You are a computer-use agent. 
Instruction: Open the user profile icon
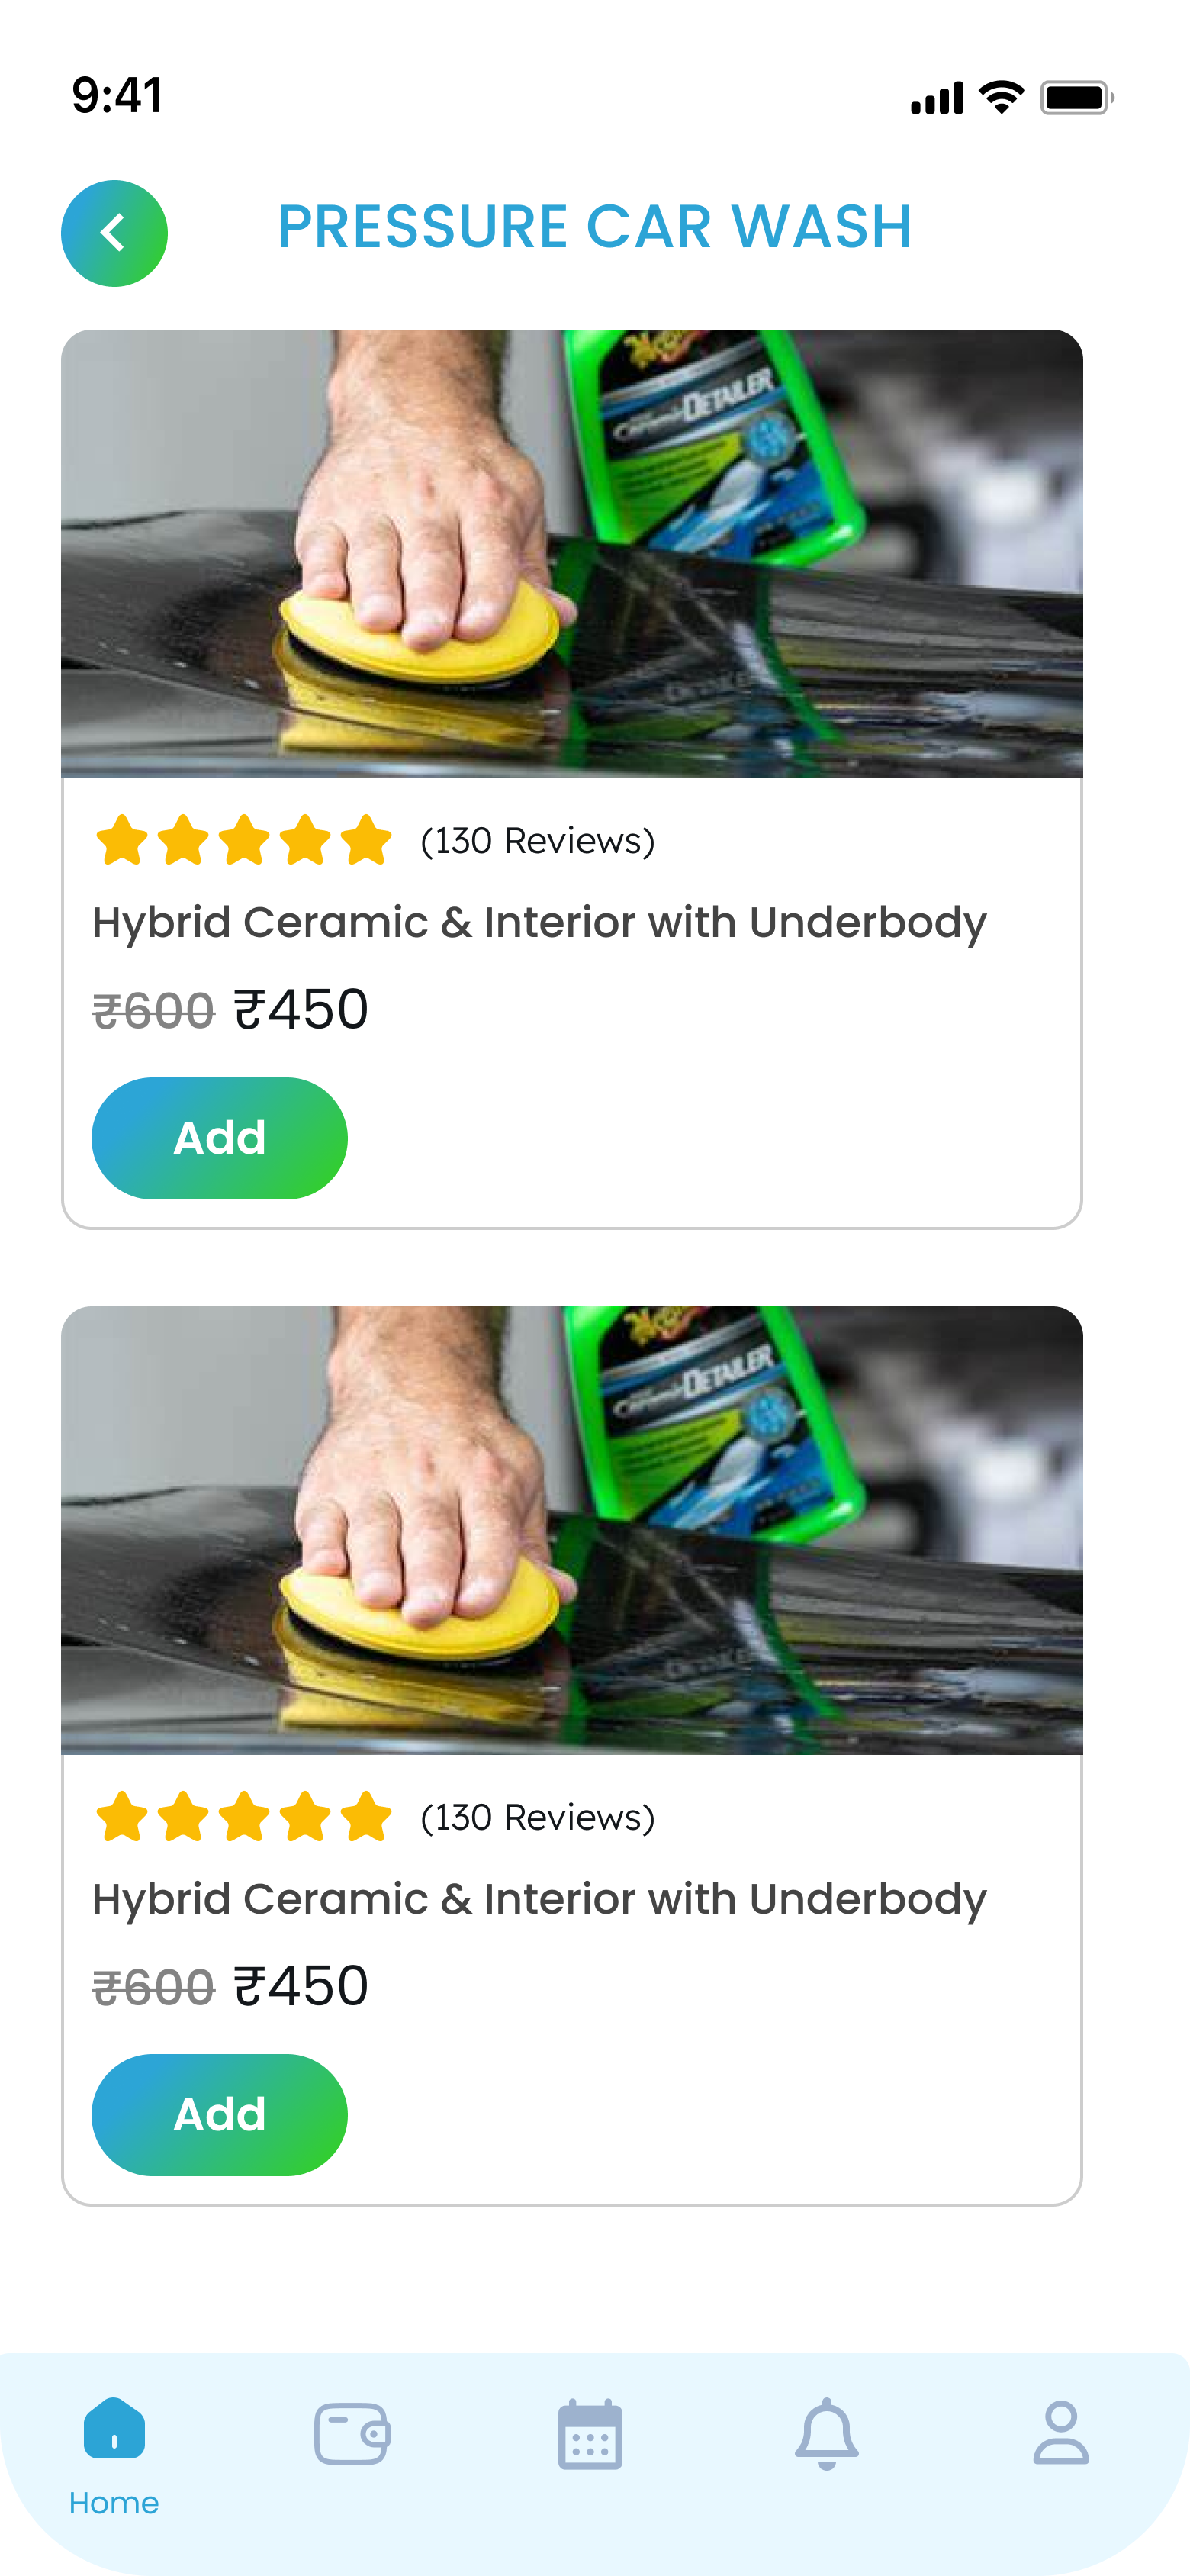pyautogui.click(x=1061, y=2433)
